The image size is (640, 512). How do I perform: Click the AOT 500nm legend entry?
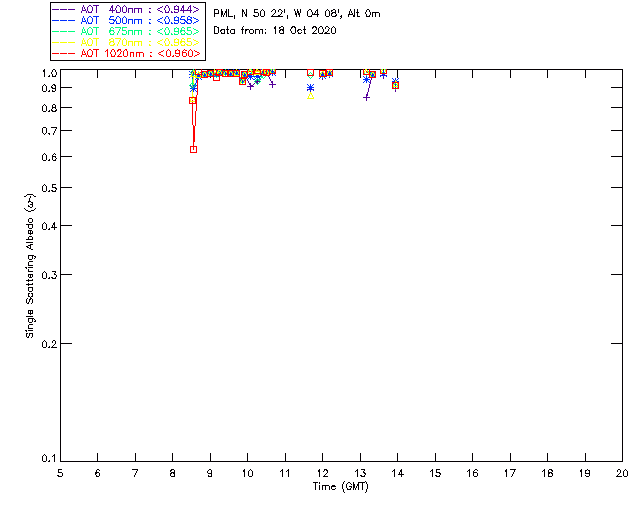tap(126, 20)
